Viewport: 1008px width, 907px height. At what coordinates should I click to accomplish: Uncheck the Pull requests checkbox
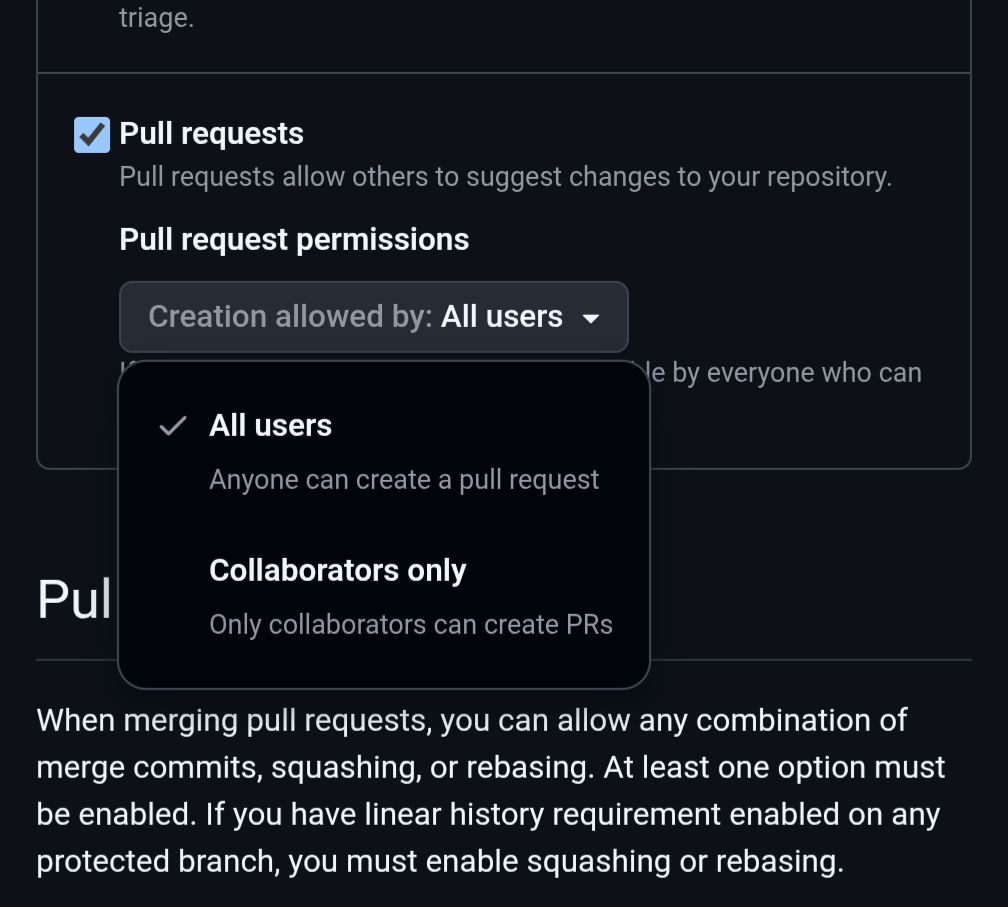pyautogui.click(x=92, y=134)
